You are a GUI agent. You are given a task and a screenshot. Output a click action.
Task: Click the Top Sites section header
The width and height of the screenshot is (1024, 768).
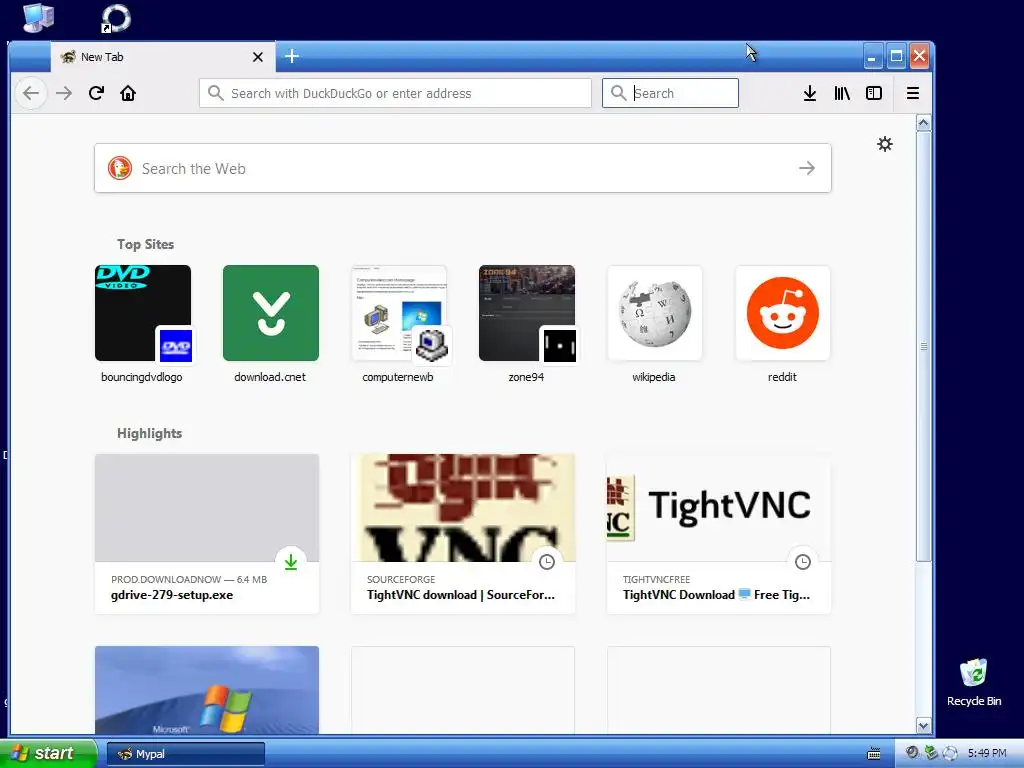(146, 244)
